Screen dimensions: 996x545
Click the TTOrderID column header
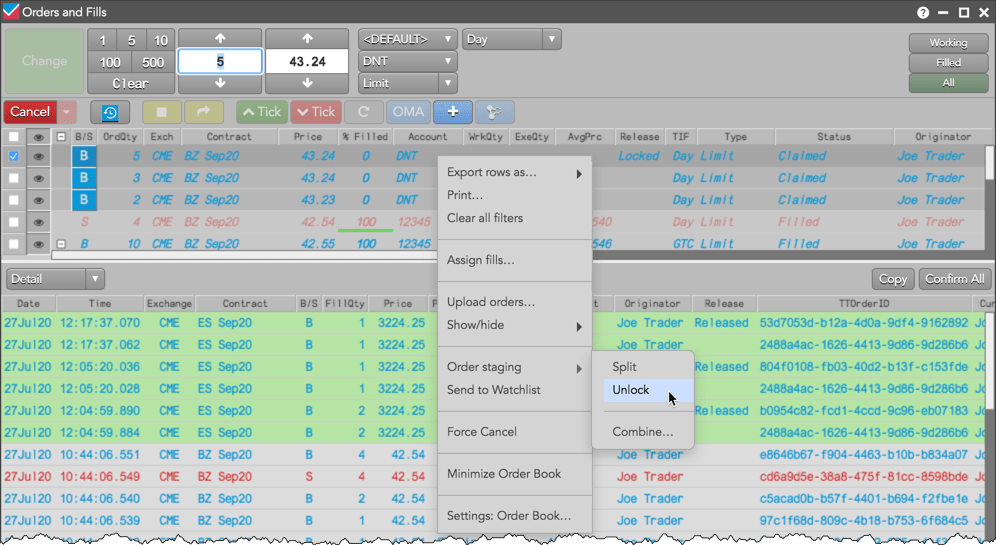[864, 304]
